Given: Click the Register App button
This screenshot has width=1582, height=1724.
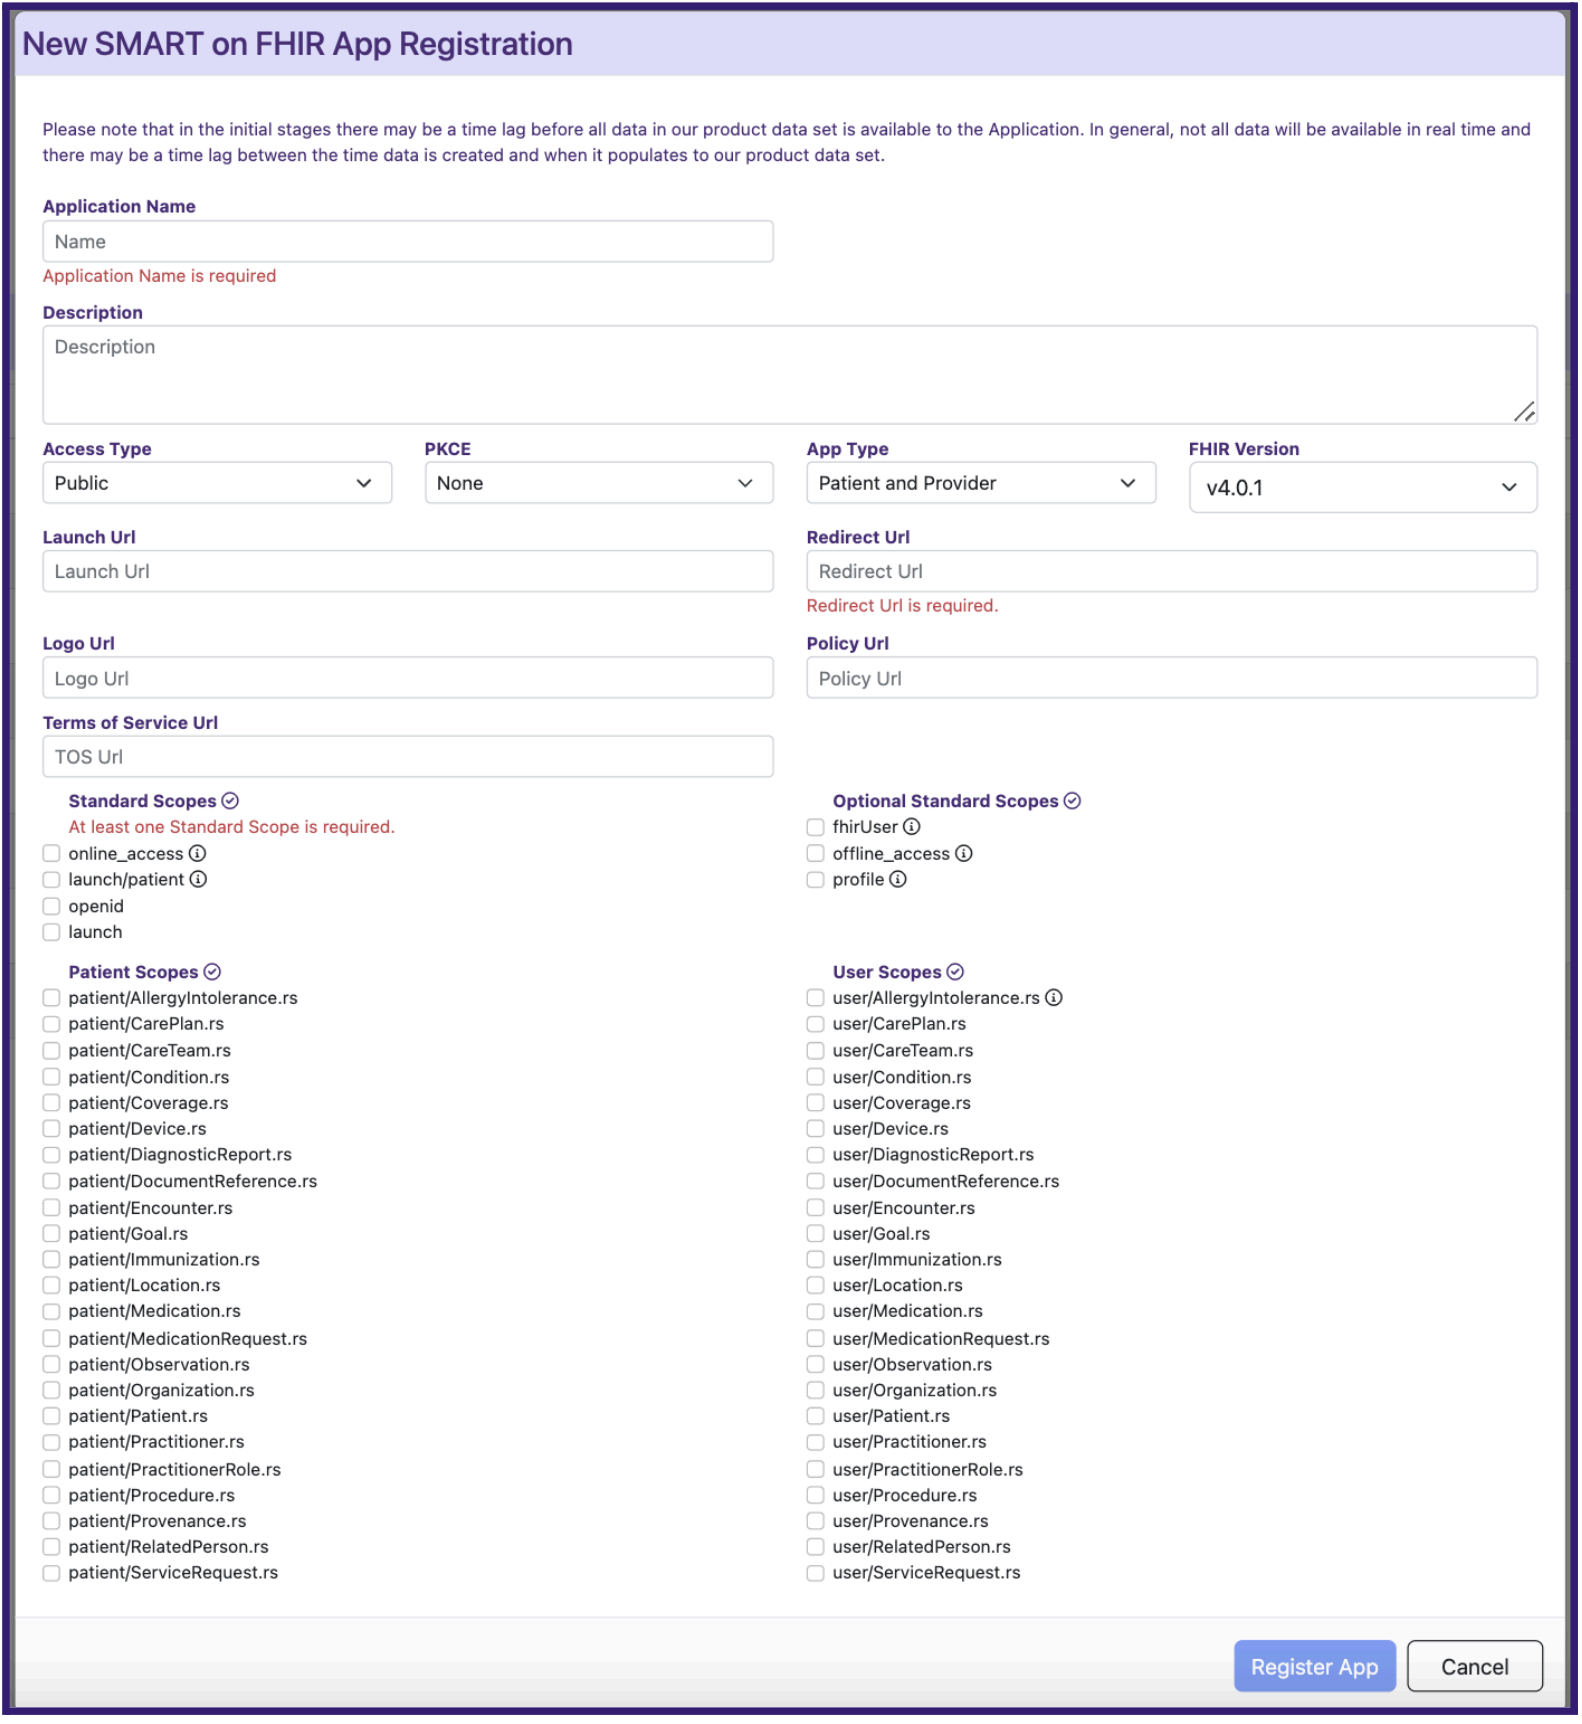Looking at the screenshot, I should pos(1314,1667).
